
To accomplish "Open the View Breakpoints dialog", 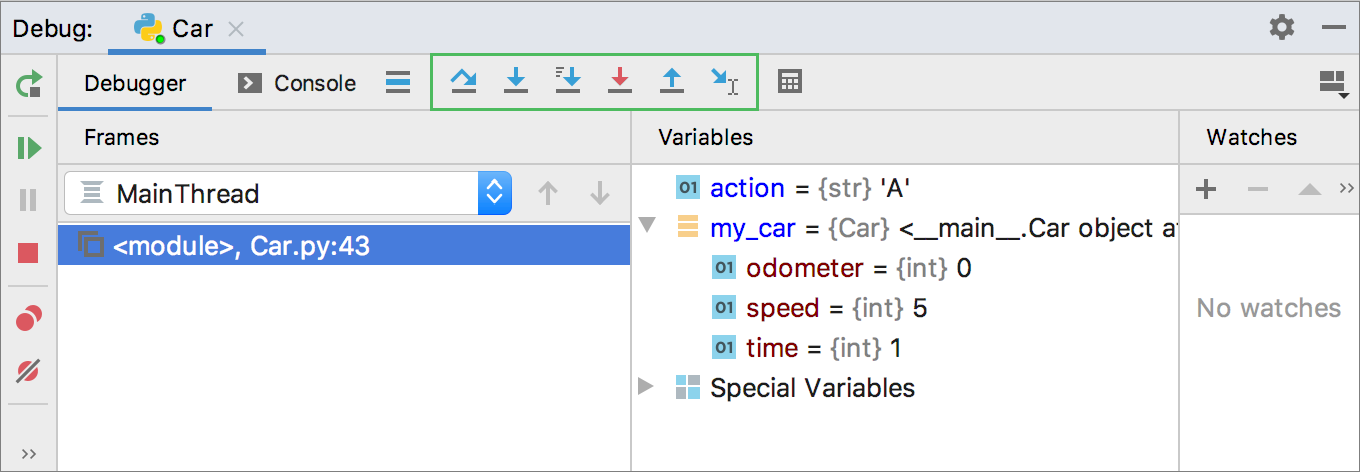I will click(x=28, y=319).
